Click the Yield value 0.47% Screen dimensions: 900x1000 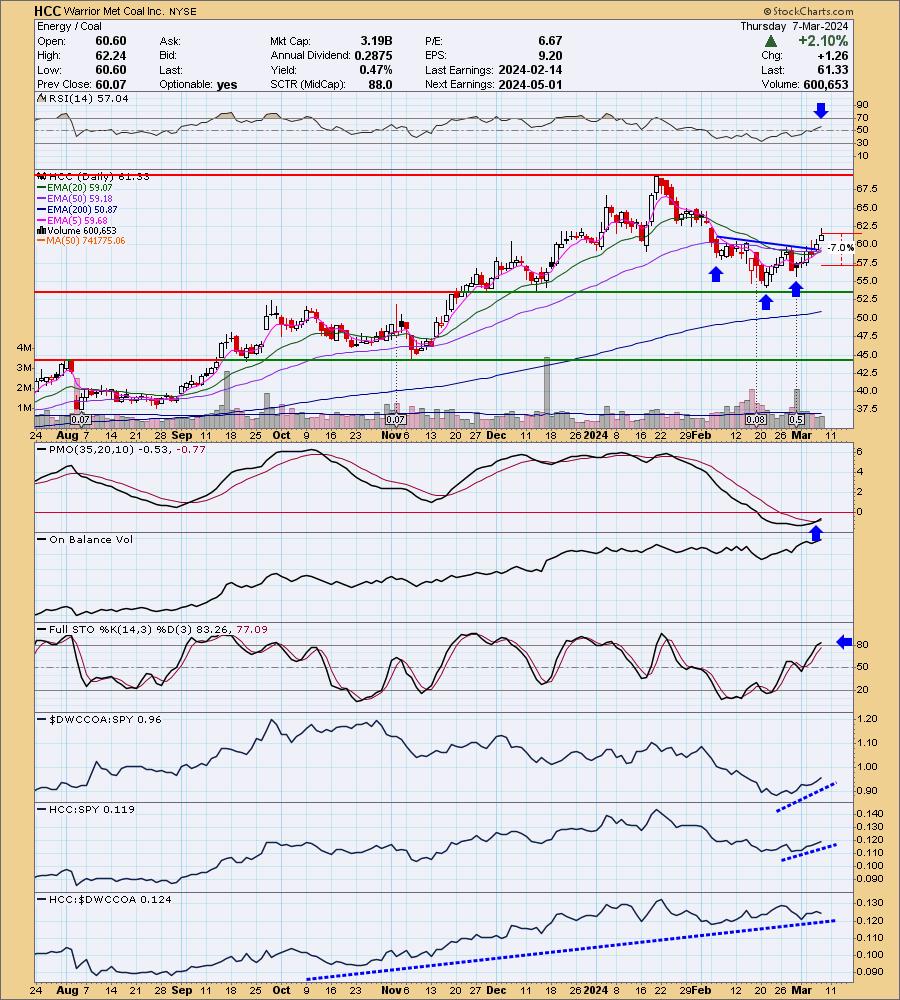(x=376, y=70)
